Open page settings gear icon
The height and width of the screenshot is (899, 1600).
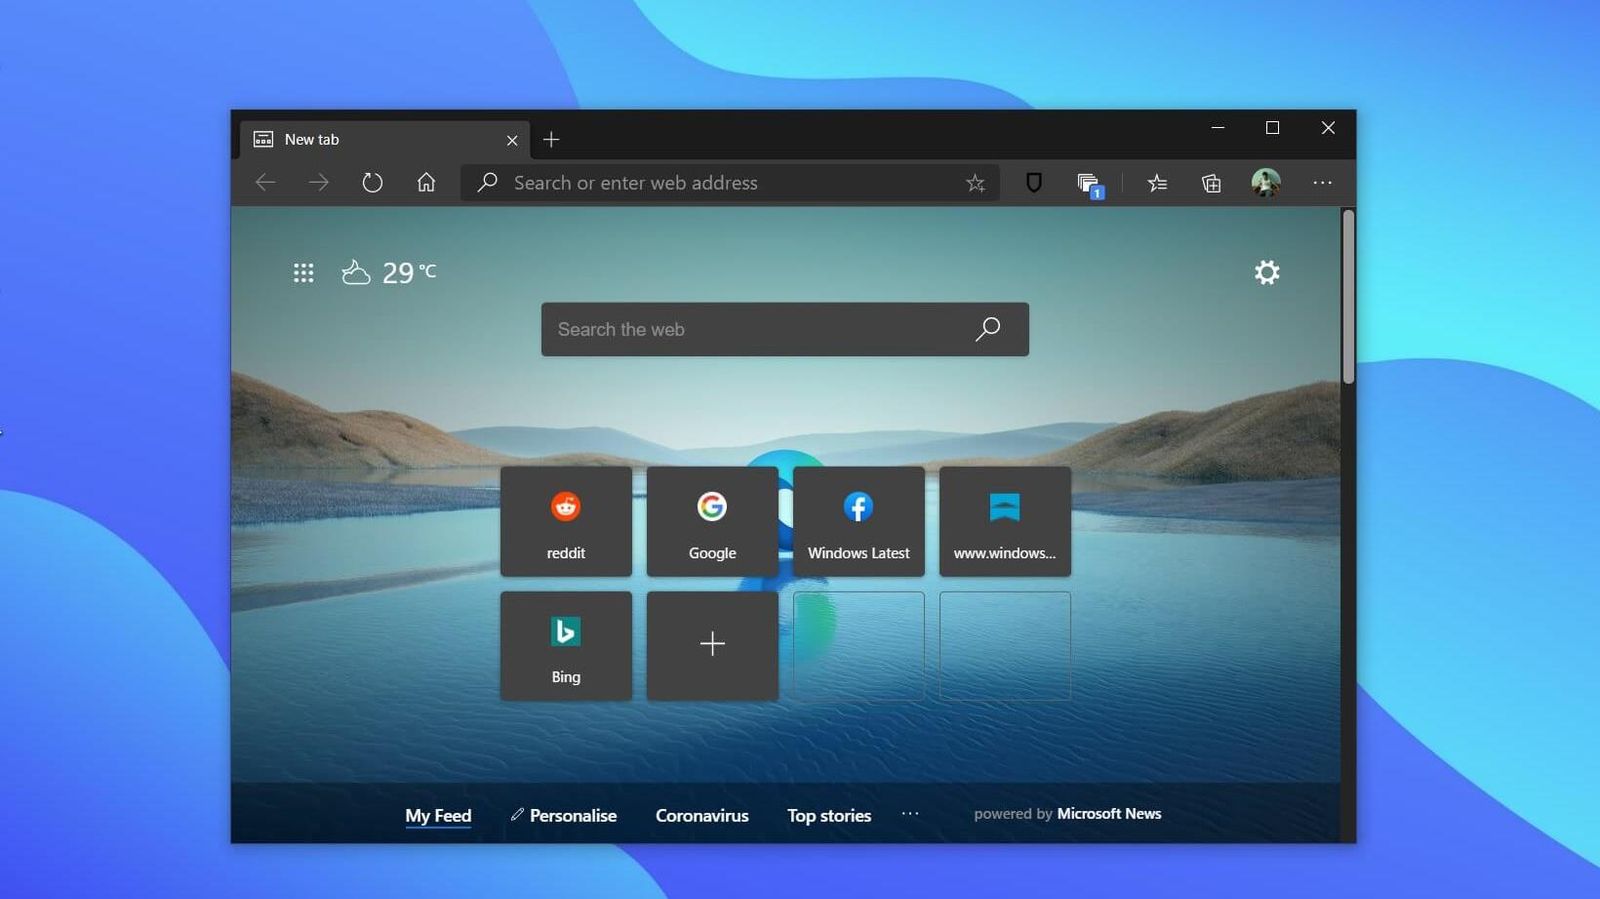1267,272
